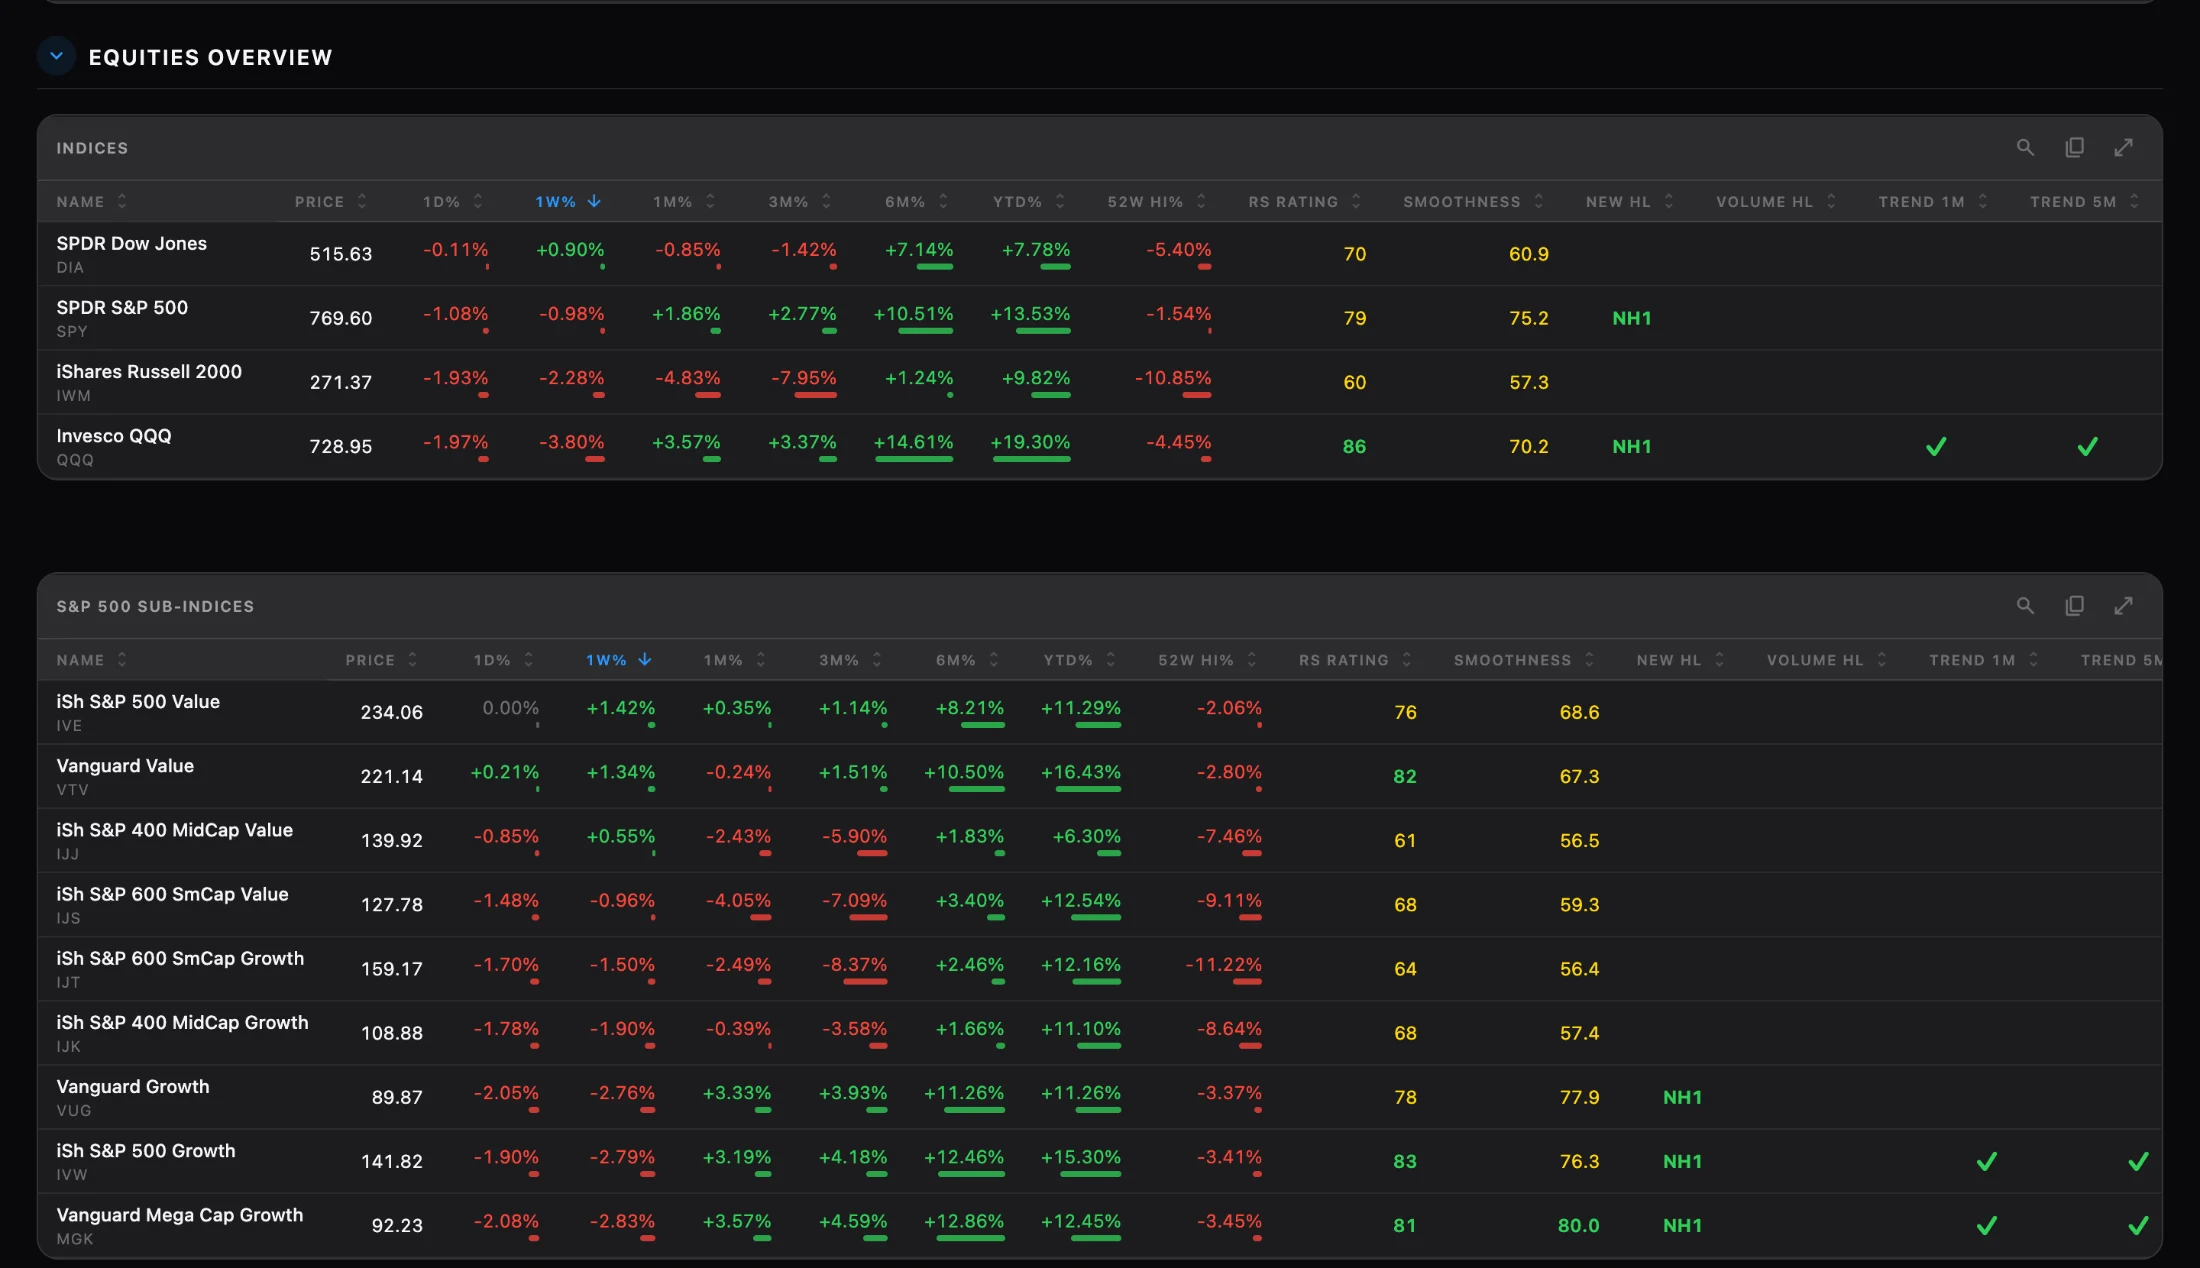Click the iSh S&P 500 Growth Trend 1M checkmark
The height and width of the screenshot is (1268, 2200).
coord(1987,1161)
